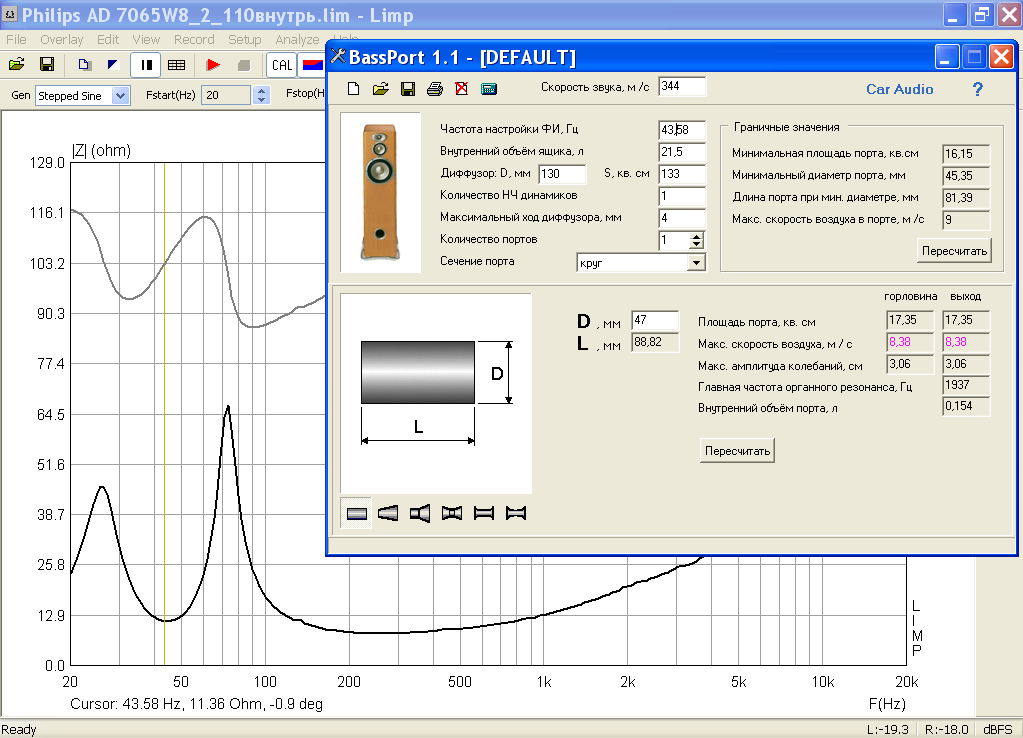The height and width of the screenshot is (738, 1023).
Task: Open the calculator icon in BassPort toolbar
Action: pos(488,88)
